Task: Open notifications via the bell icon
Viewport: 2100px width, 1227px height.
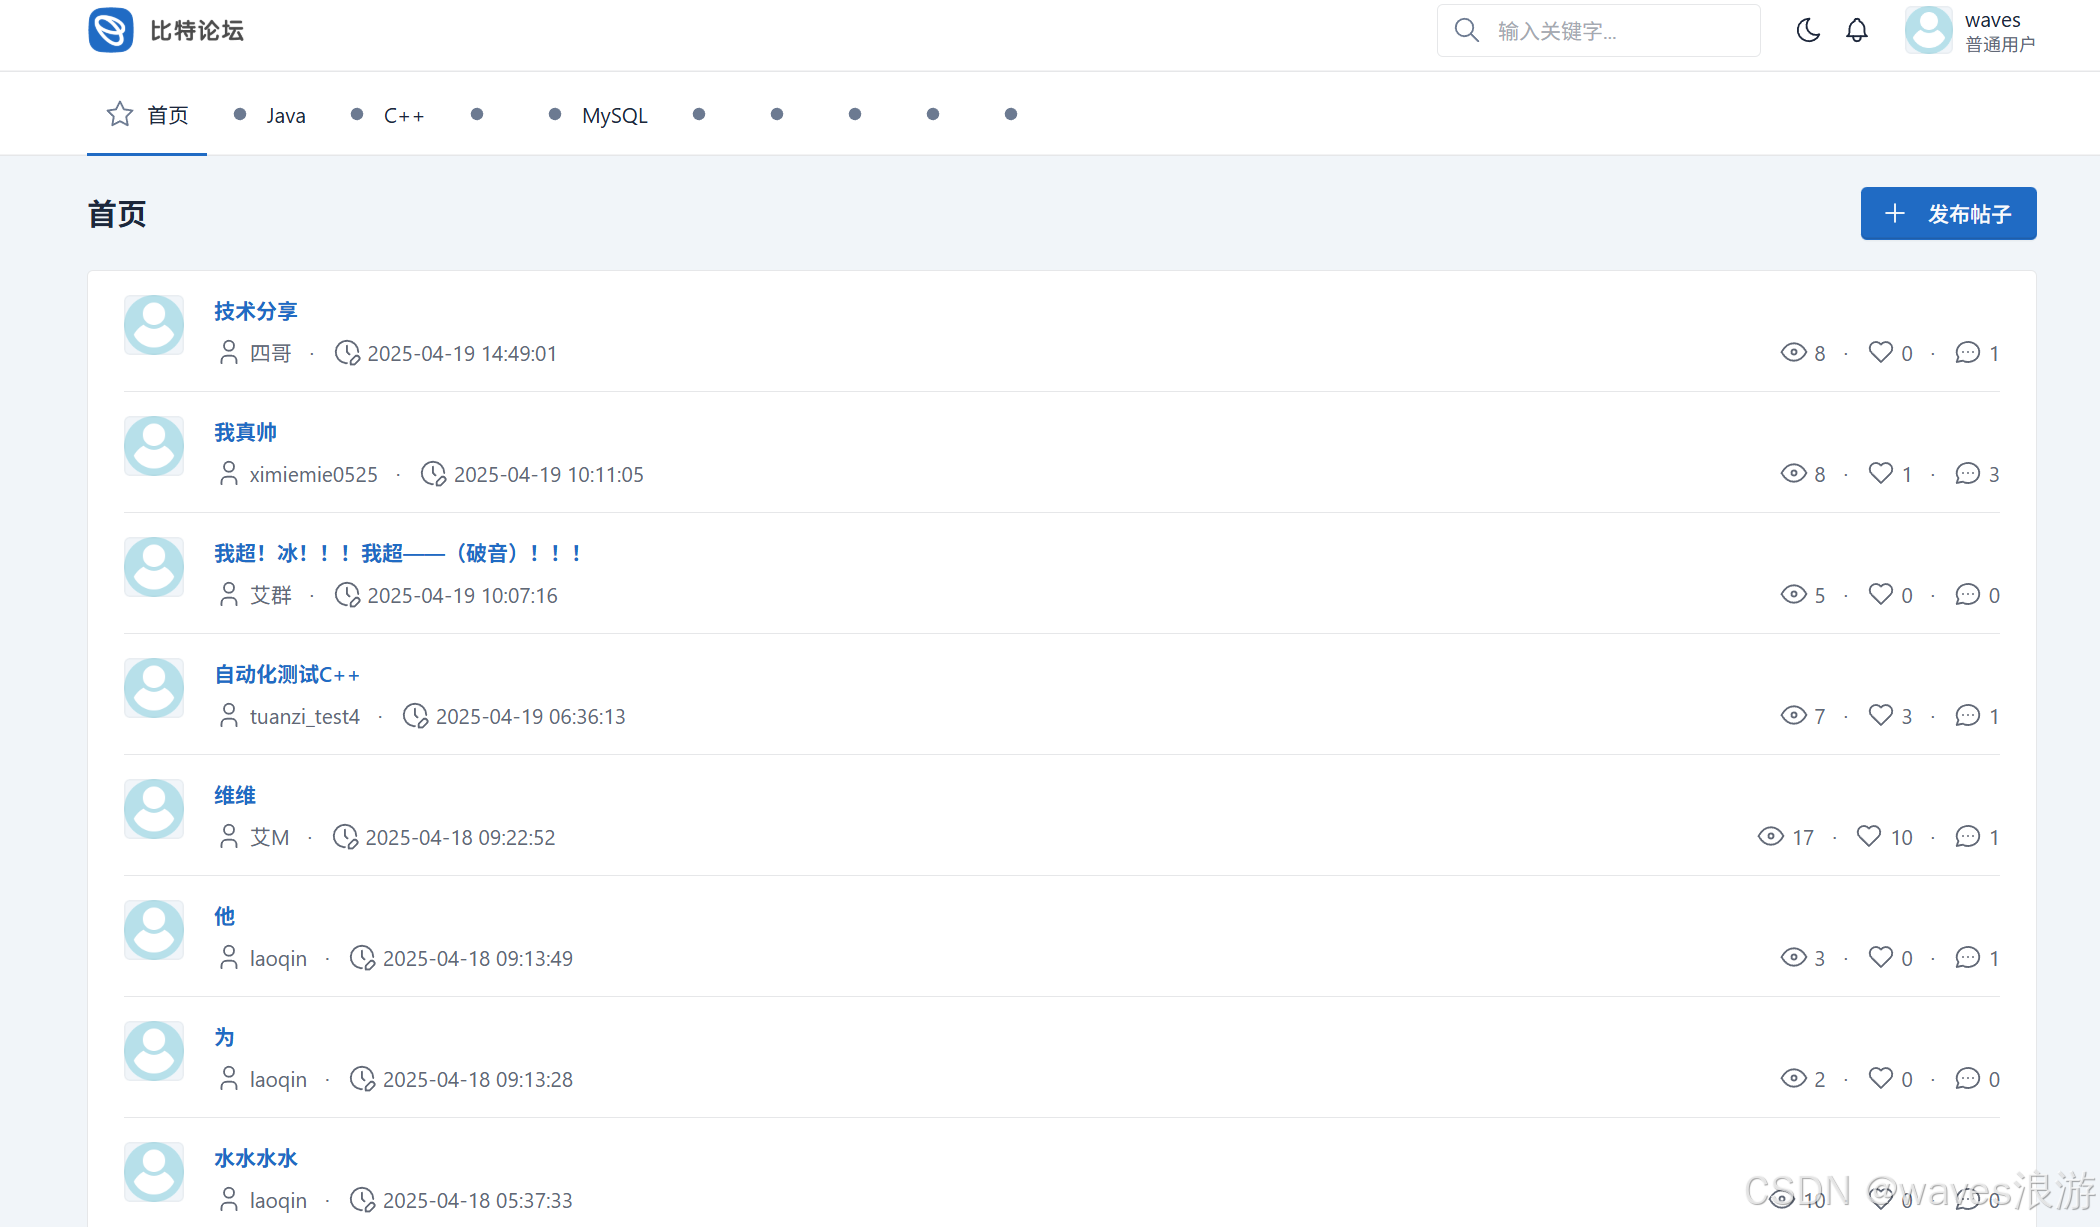Action: point(1857,30)
